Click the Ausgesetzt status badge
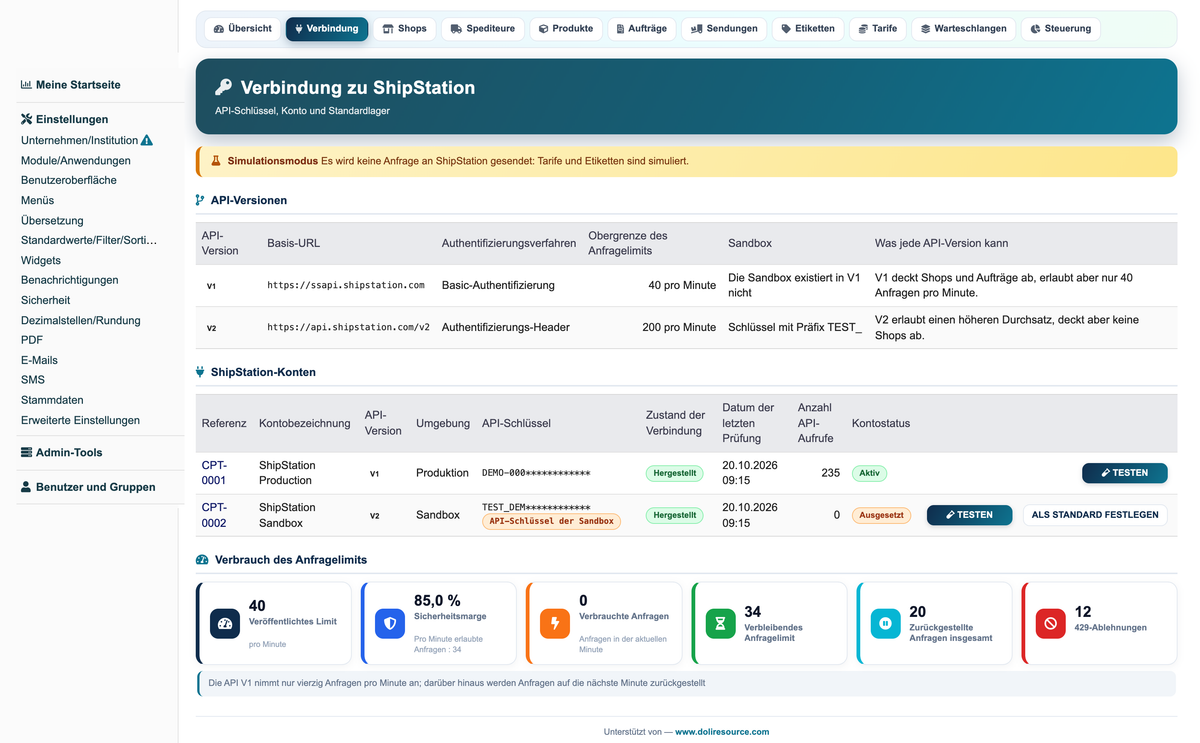The width and height of the screenshot is (1200, 743). click(x=882, y=515)
